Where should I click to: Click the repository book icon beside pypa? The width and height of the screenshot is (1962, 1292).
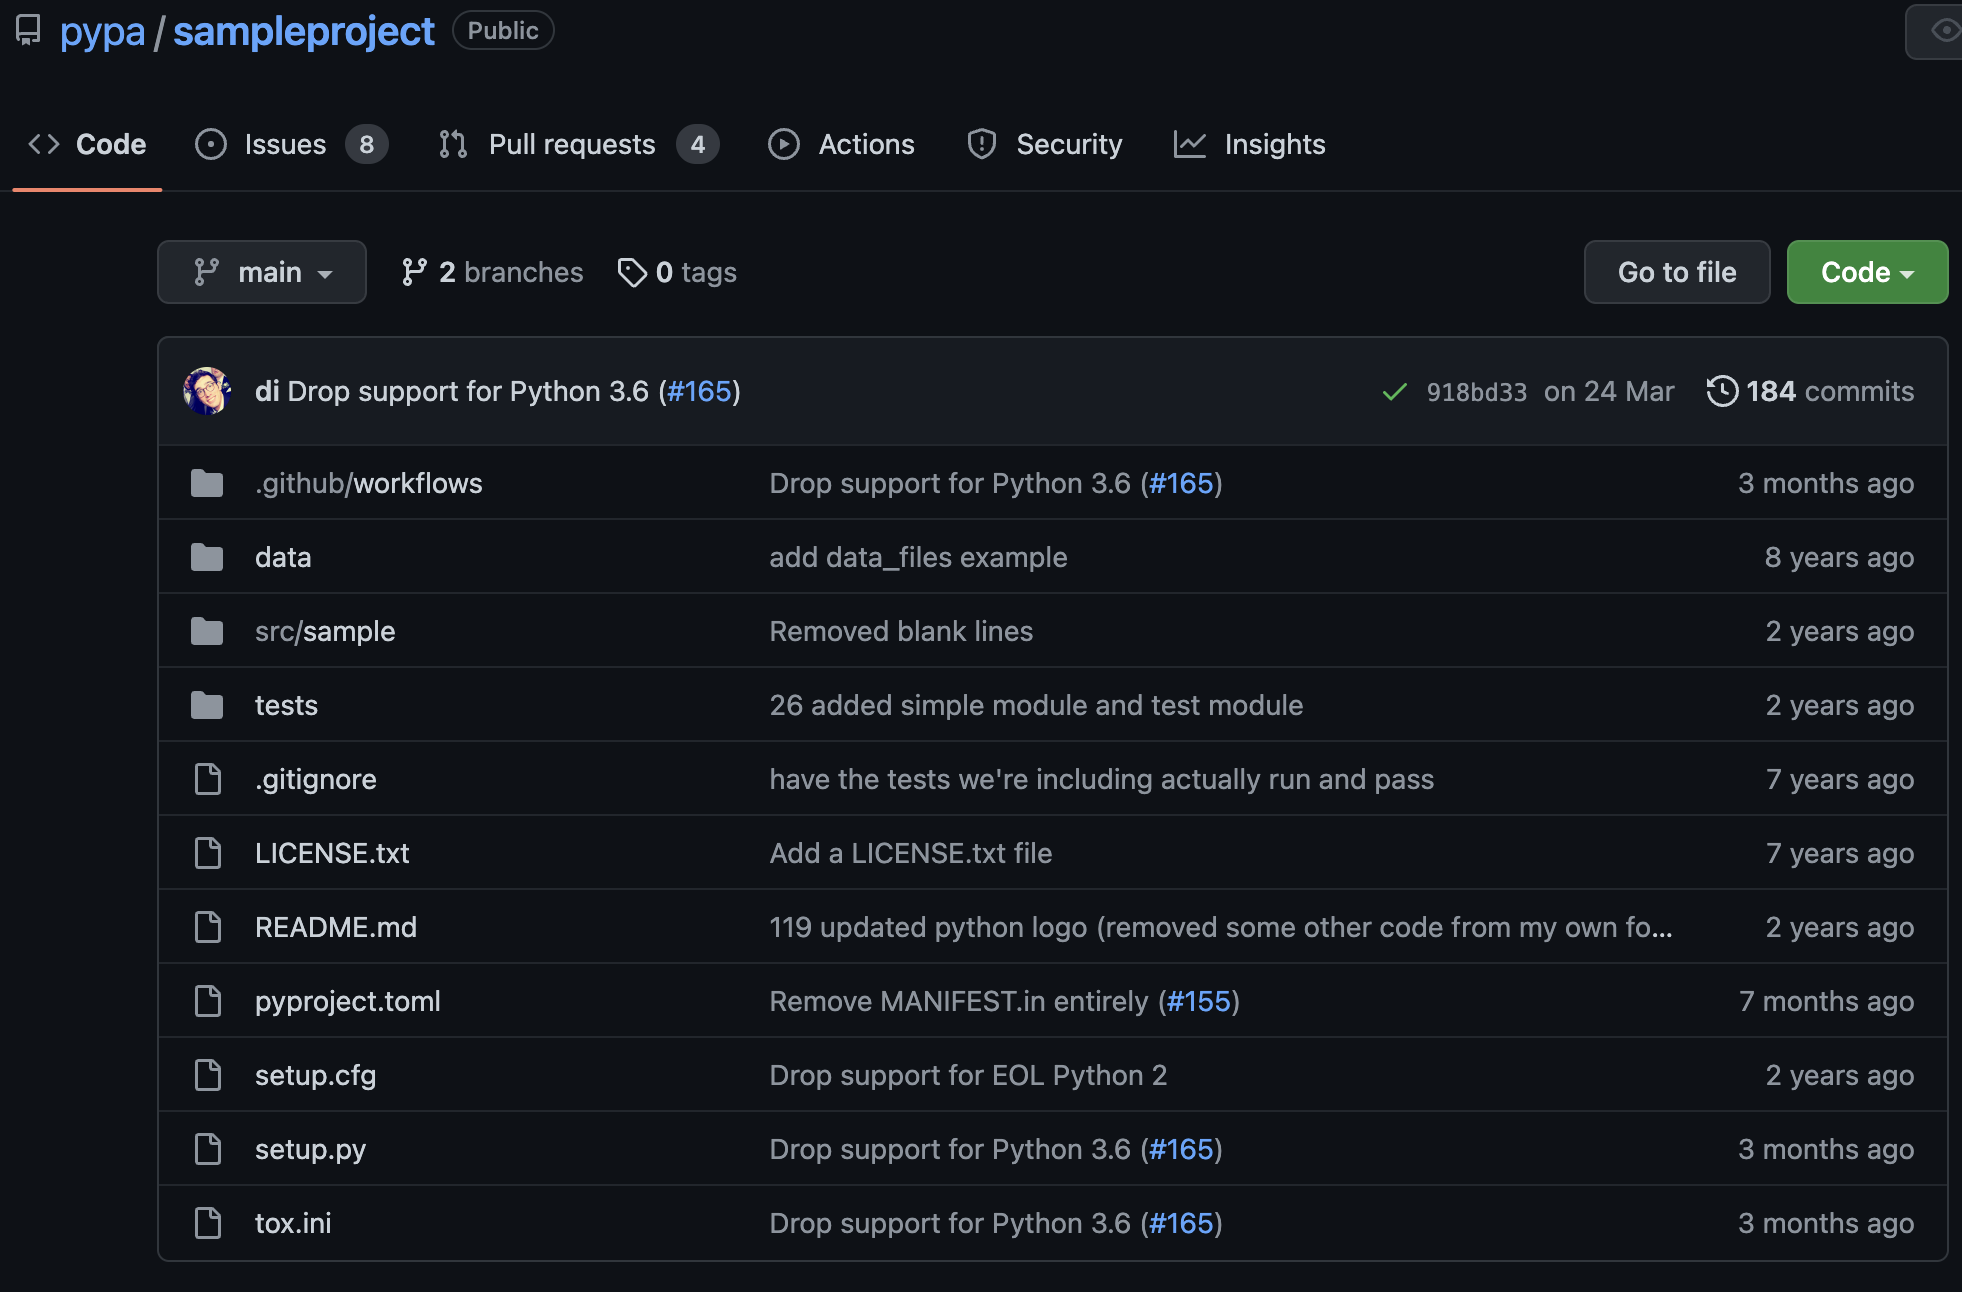[28, 30]
